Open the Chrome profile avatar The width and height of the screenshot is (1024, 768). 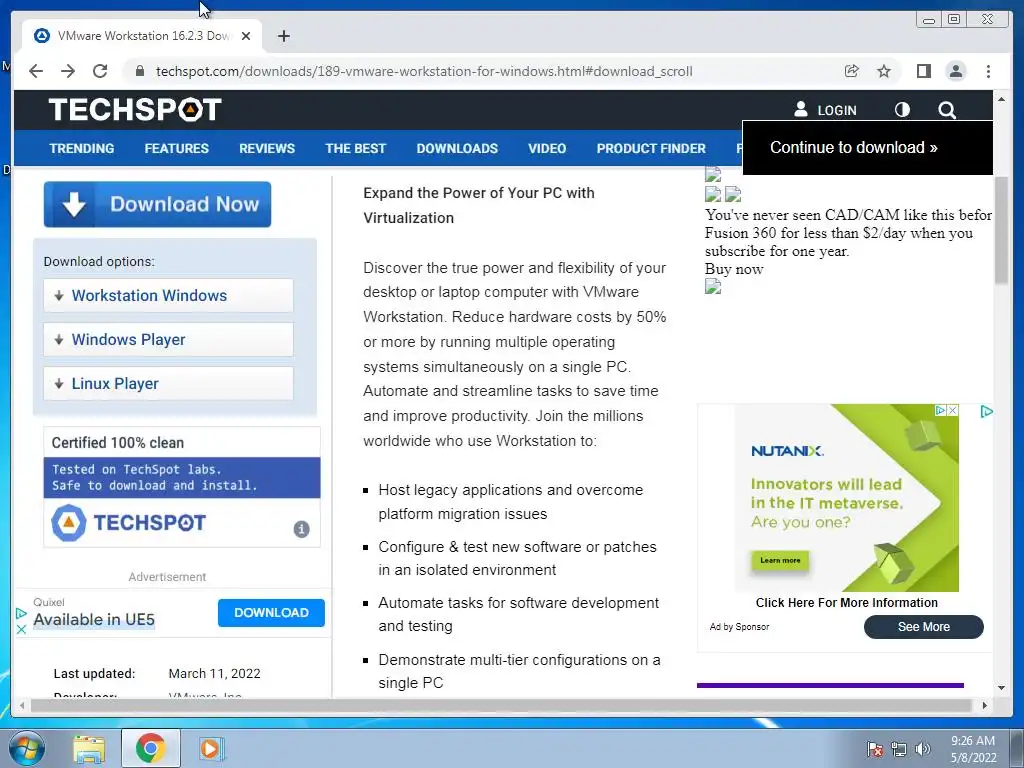(955, 71)
